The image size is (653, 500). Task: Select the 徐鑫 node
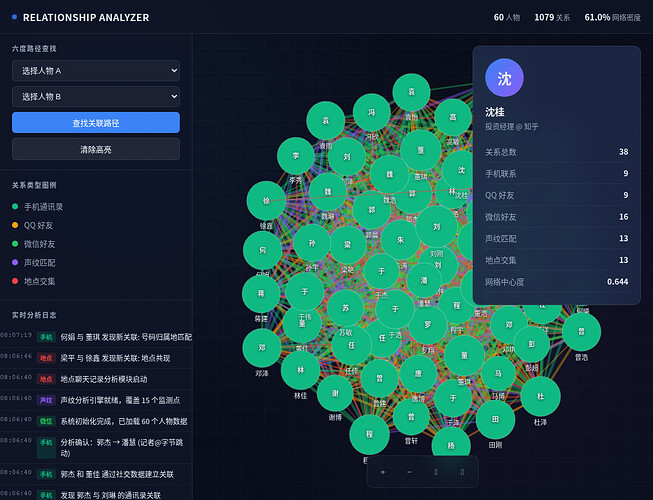266,200
